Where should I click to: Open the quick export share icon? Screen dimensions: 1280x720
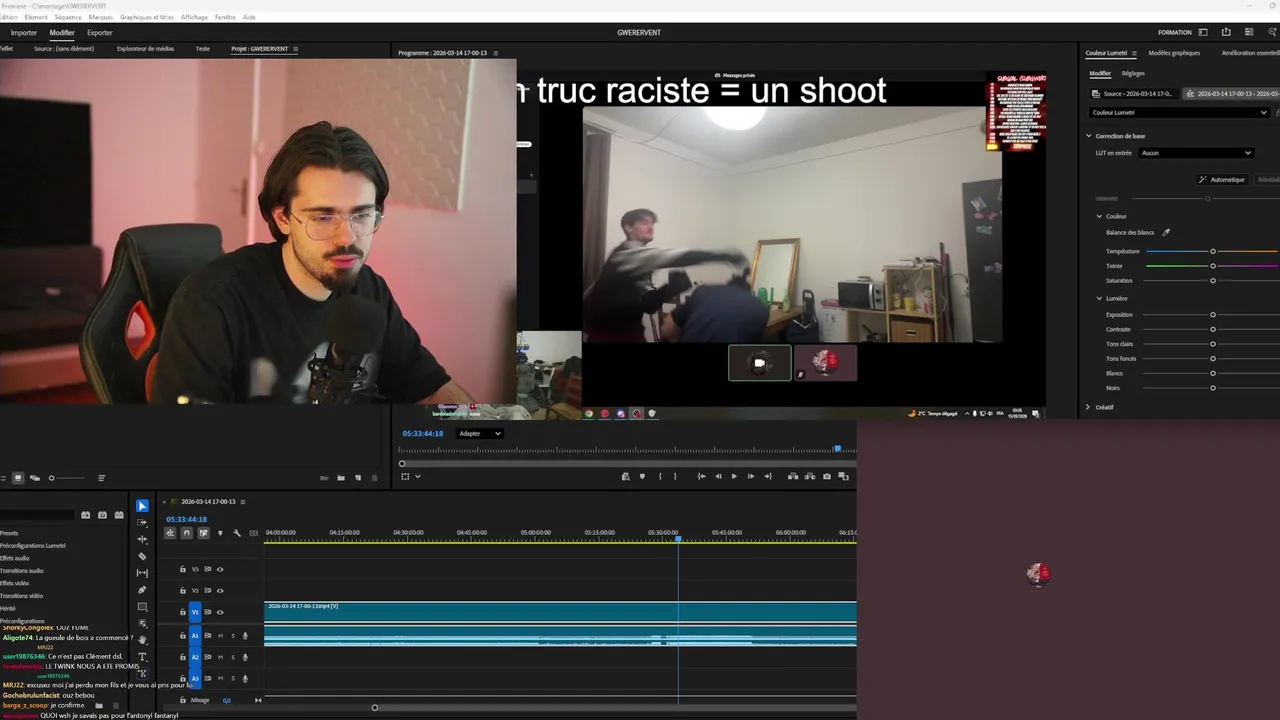[1226, 32]
